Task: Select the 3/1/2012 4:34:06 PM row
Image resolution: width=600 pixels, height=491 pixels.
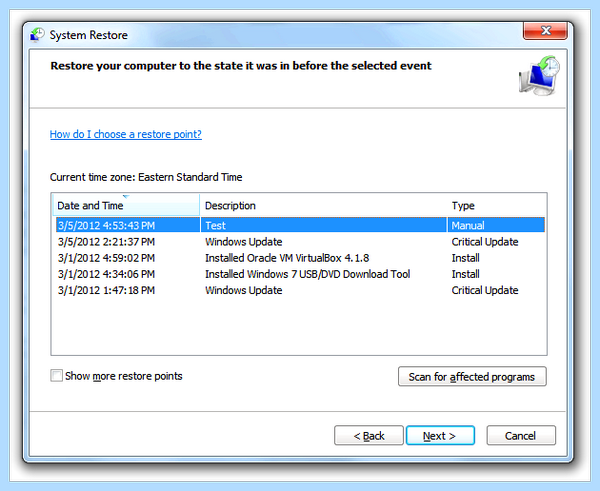Action: tap(300, 274)
